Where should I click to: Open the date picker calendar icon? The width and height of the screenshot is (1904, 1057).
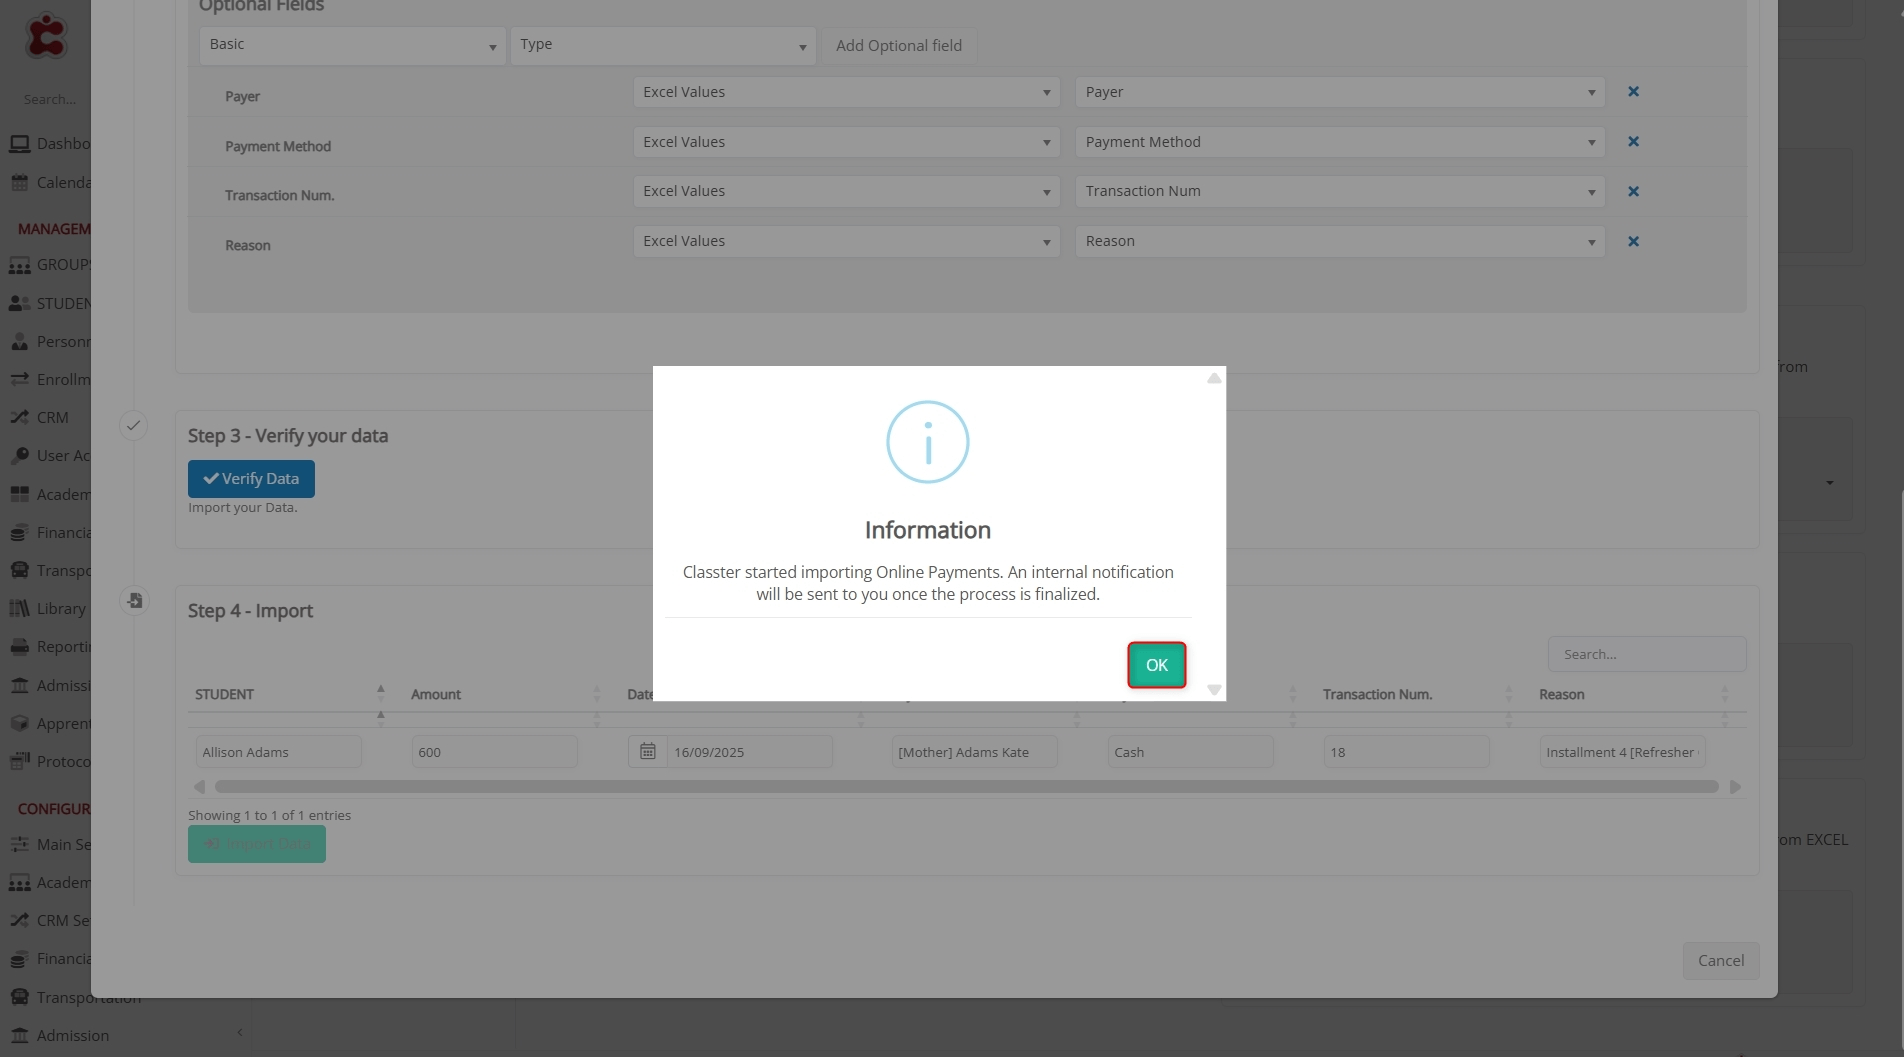coord(647,751)
